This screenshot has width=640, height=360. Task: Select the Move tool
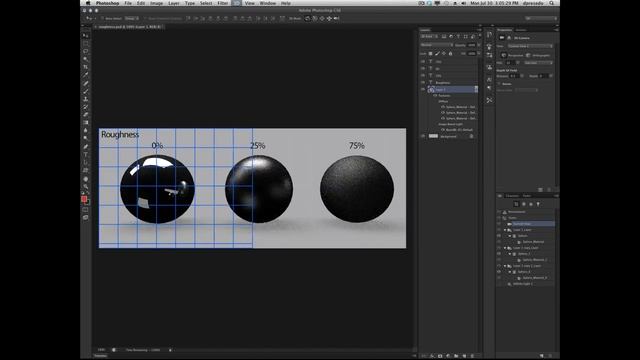coord(86,36)
